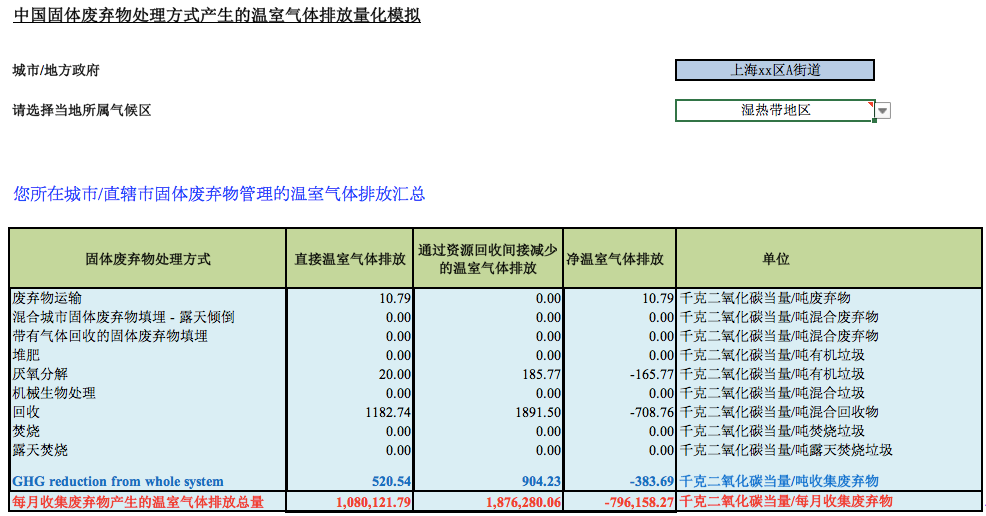Click the GHG reduction from whole system label
The height and width of the screenshot is (516, 986).
[118, 481]
